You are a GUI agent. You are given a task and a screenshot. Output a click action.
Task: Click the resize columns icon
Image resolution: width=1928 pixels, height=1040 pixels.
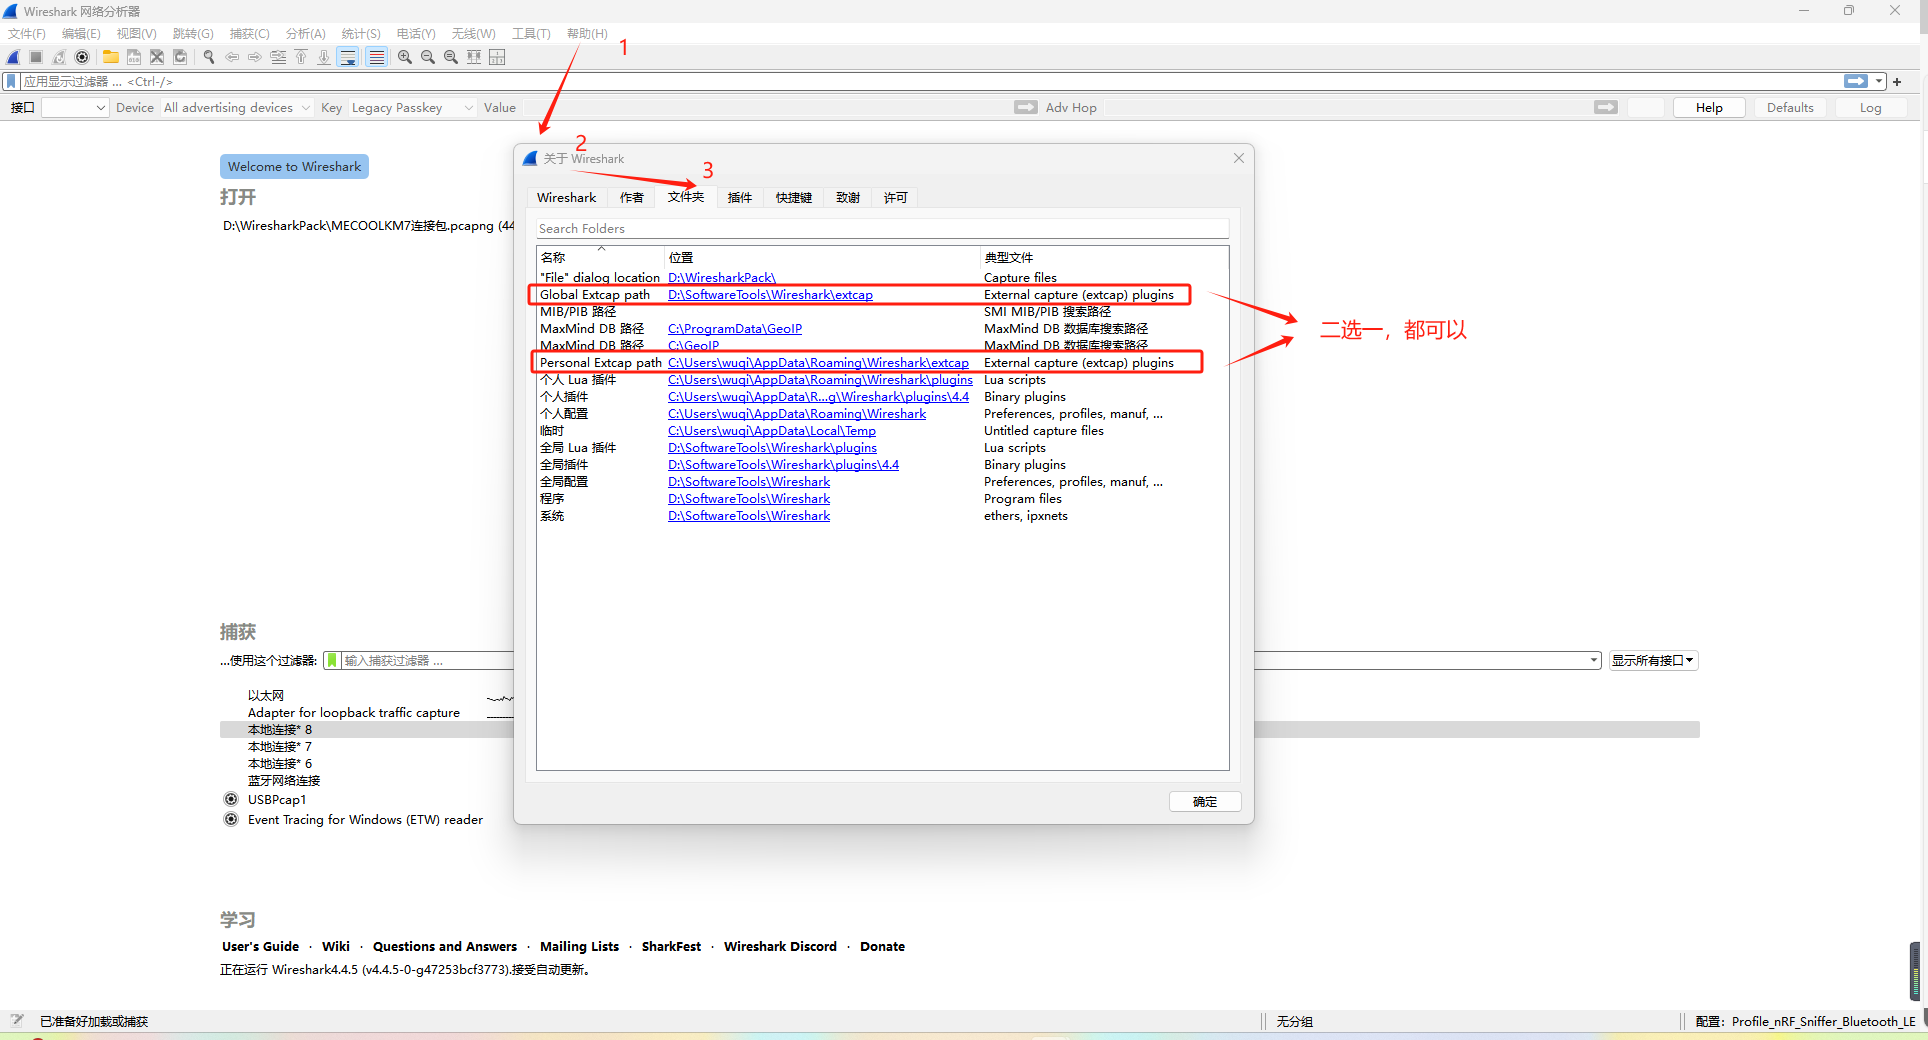[474, 58]
